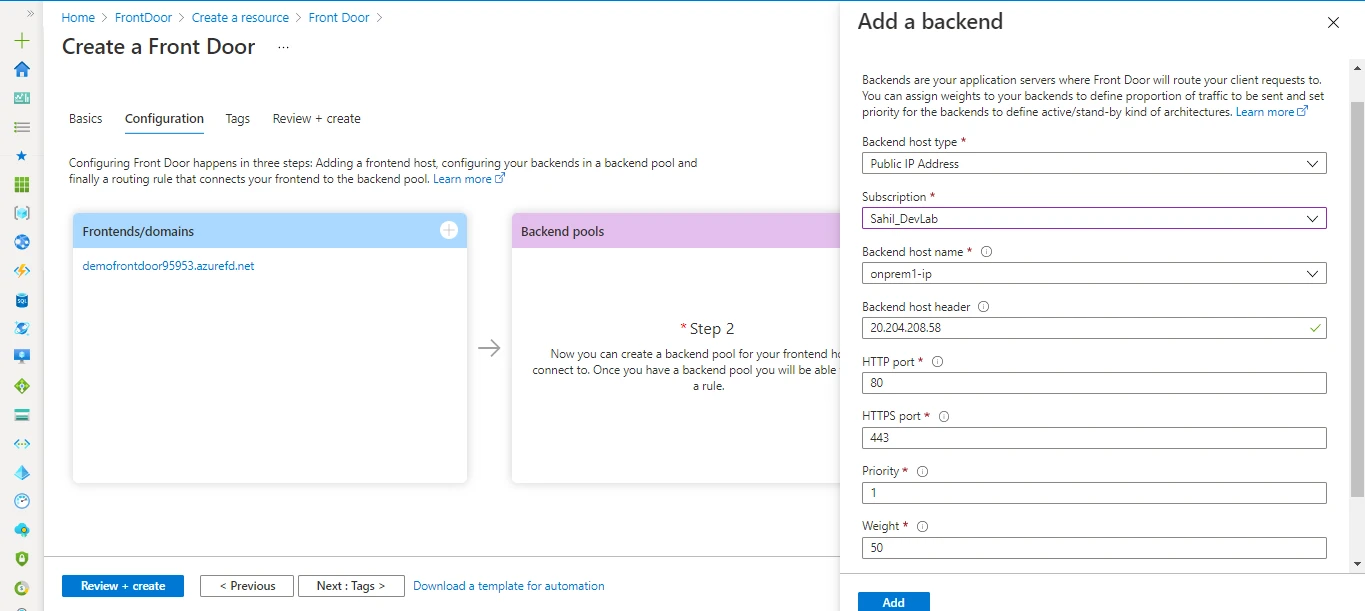The width and height of the screenshot is (1365, 611).
Task: Click the Backend panel vertical scrollbar
Action: (x=1356, y=300)
